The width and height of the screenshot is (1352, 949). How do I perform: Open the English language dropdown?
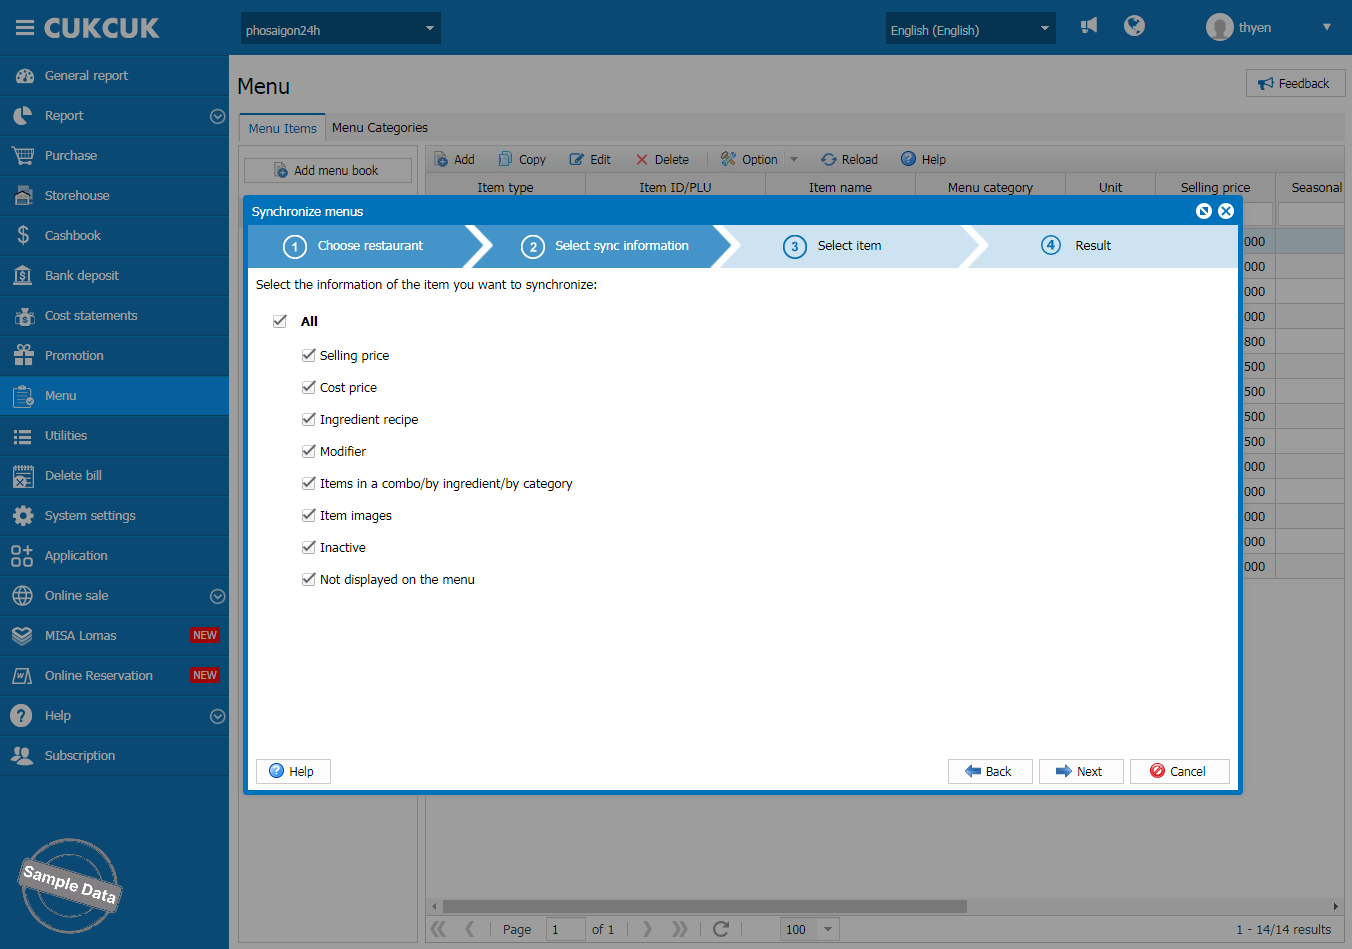pyautogui.click(x=970, y=29)
